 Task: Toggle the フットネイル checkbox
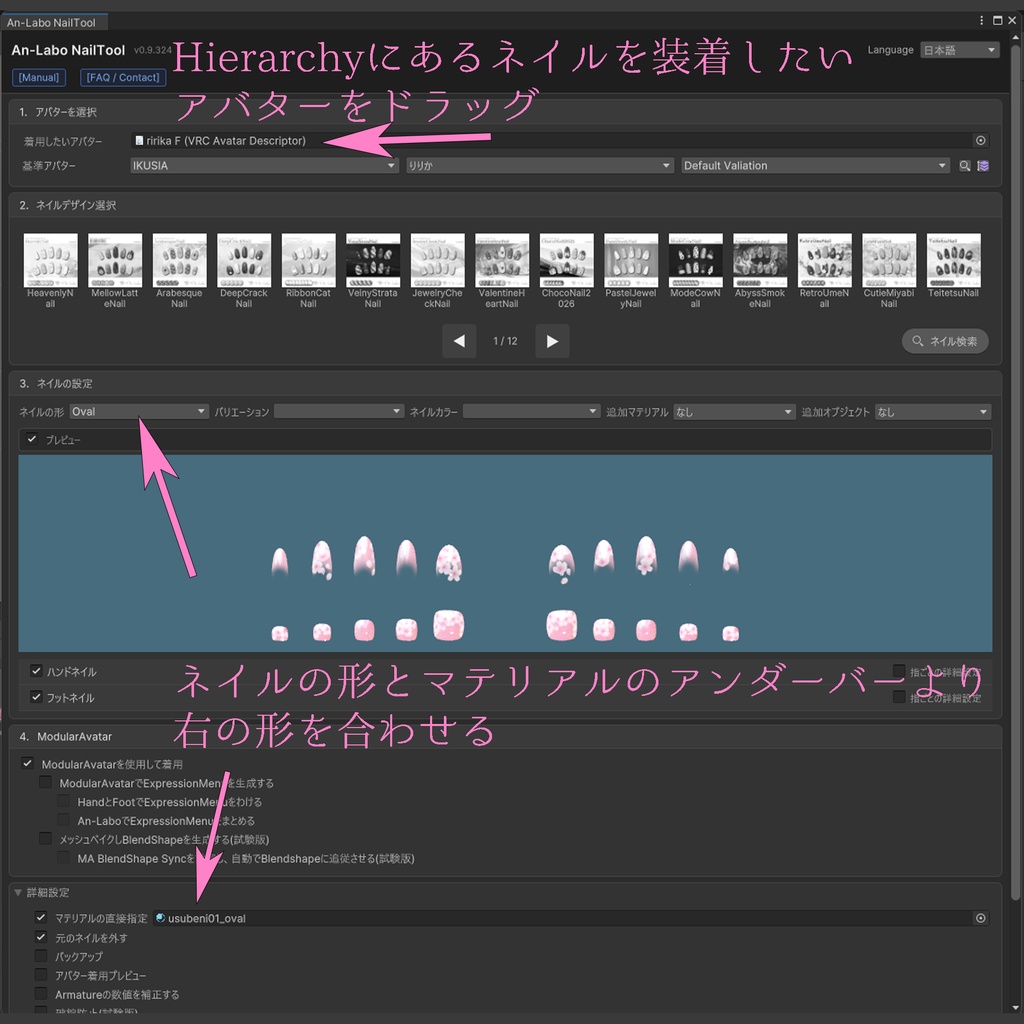click(x=37, y=697)
